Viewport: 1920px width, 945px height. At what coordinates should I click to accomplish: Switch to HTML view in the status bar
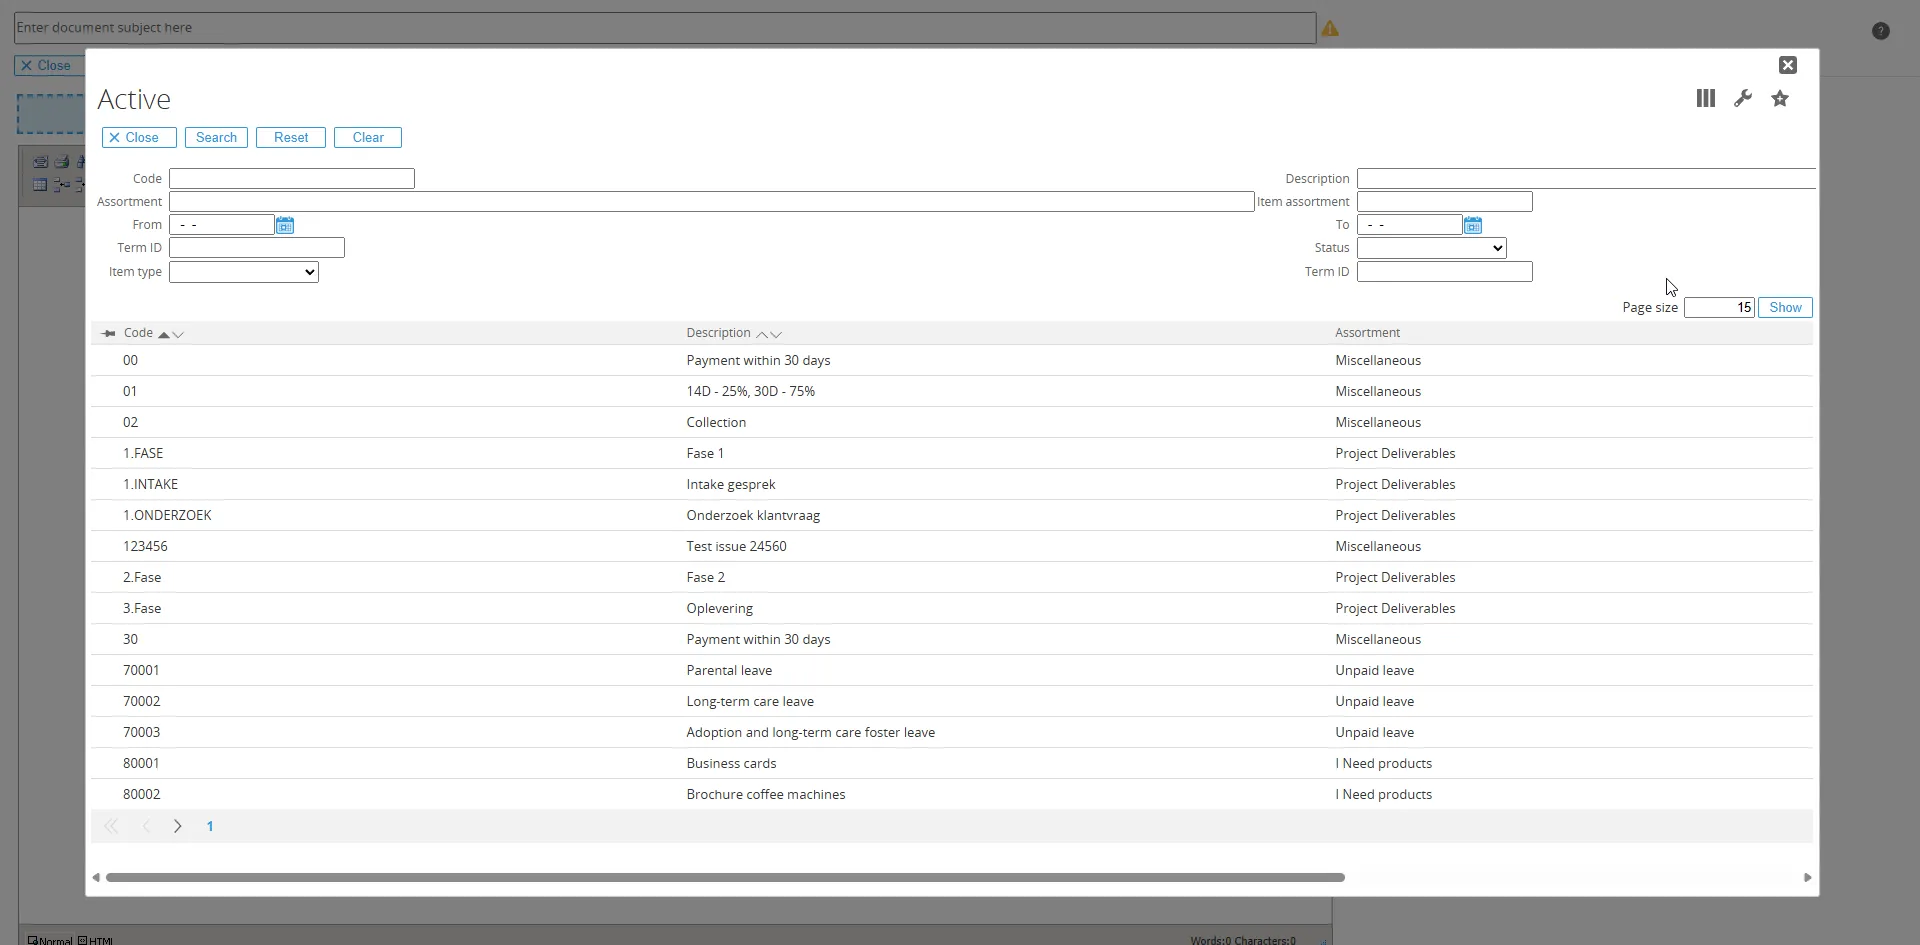tap(97, 940)
